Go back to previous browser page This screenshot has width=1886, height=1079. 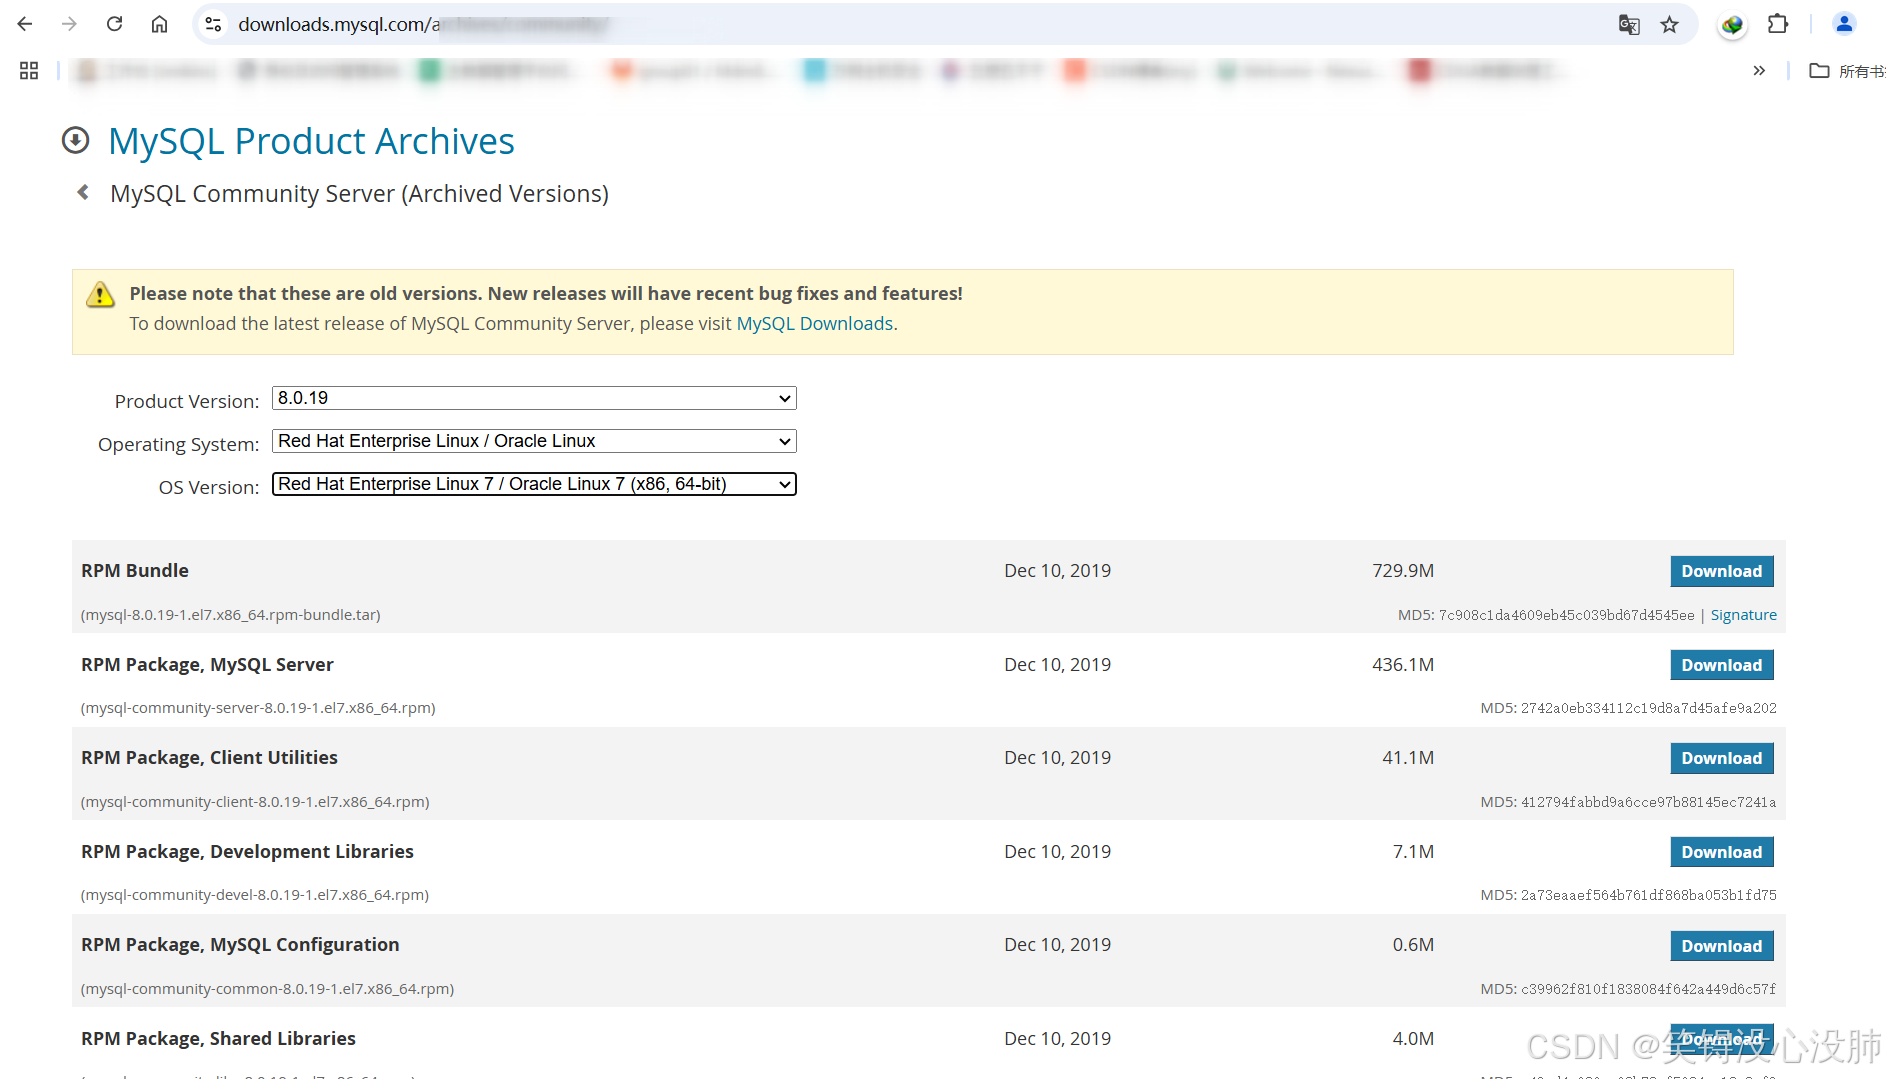pyautogui.click(x=25, y=24)
